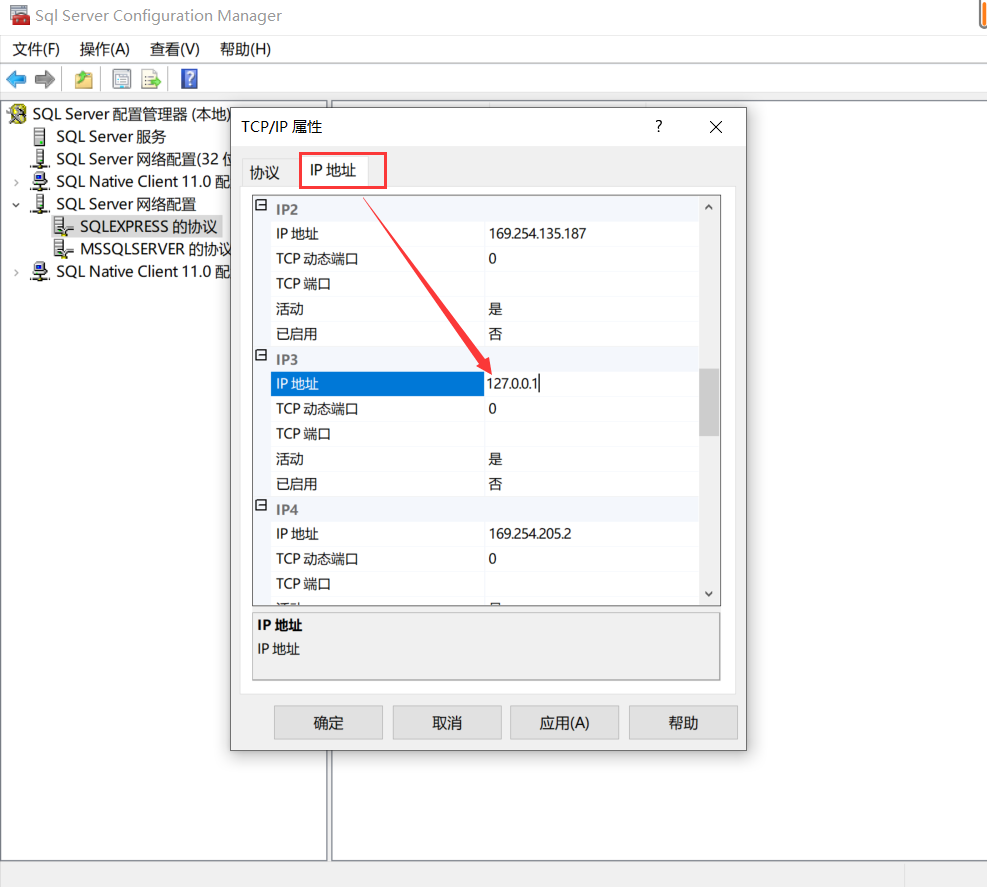Click IP3 TCP 端口 row

[484, 434]
